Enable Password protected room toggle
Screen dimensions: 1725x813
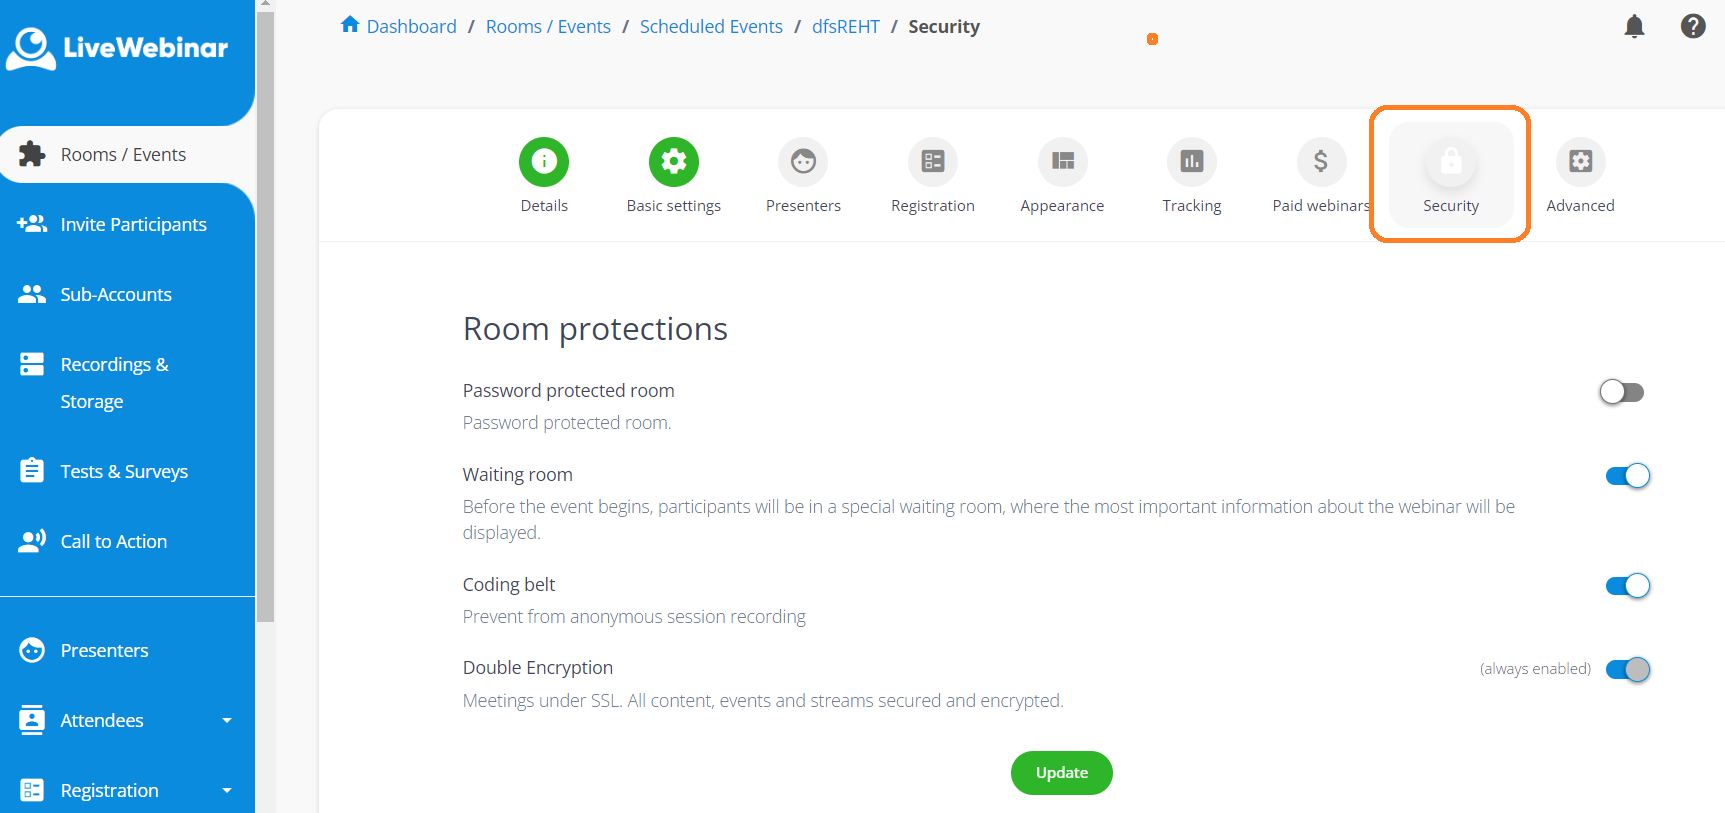pyautogui.click(x=1621, y=392)
